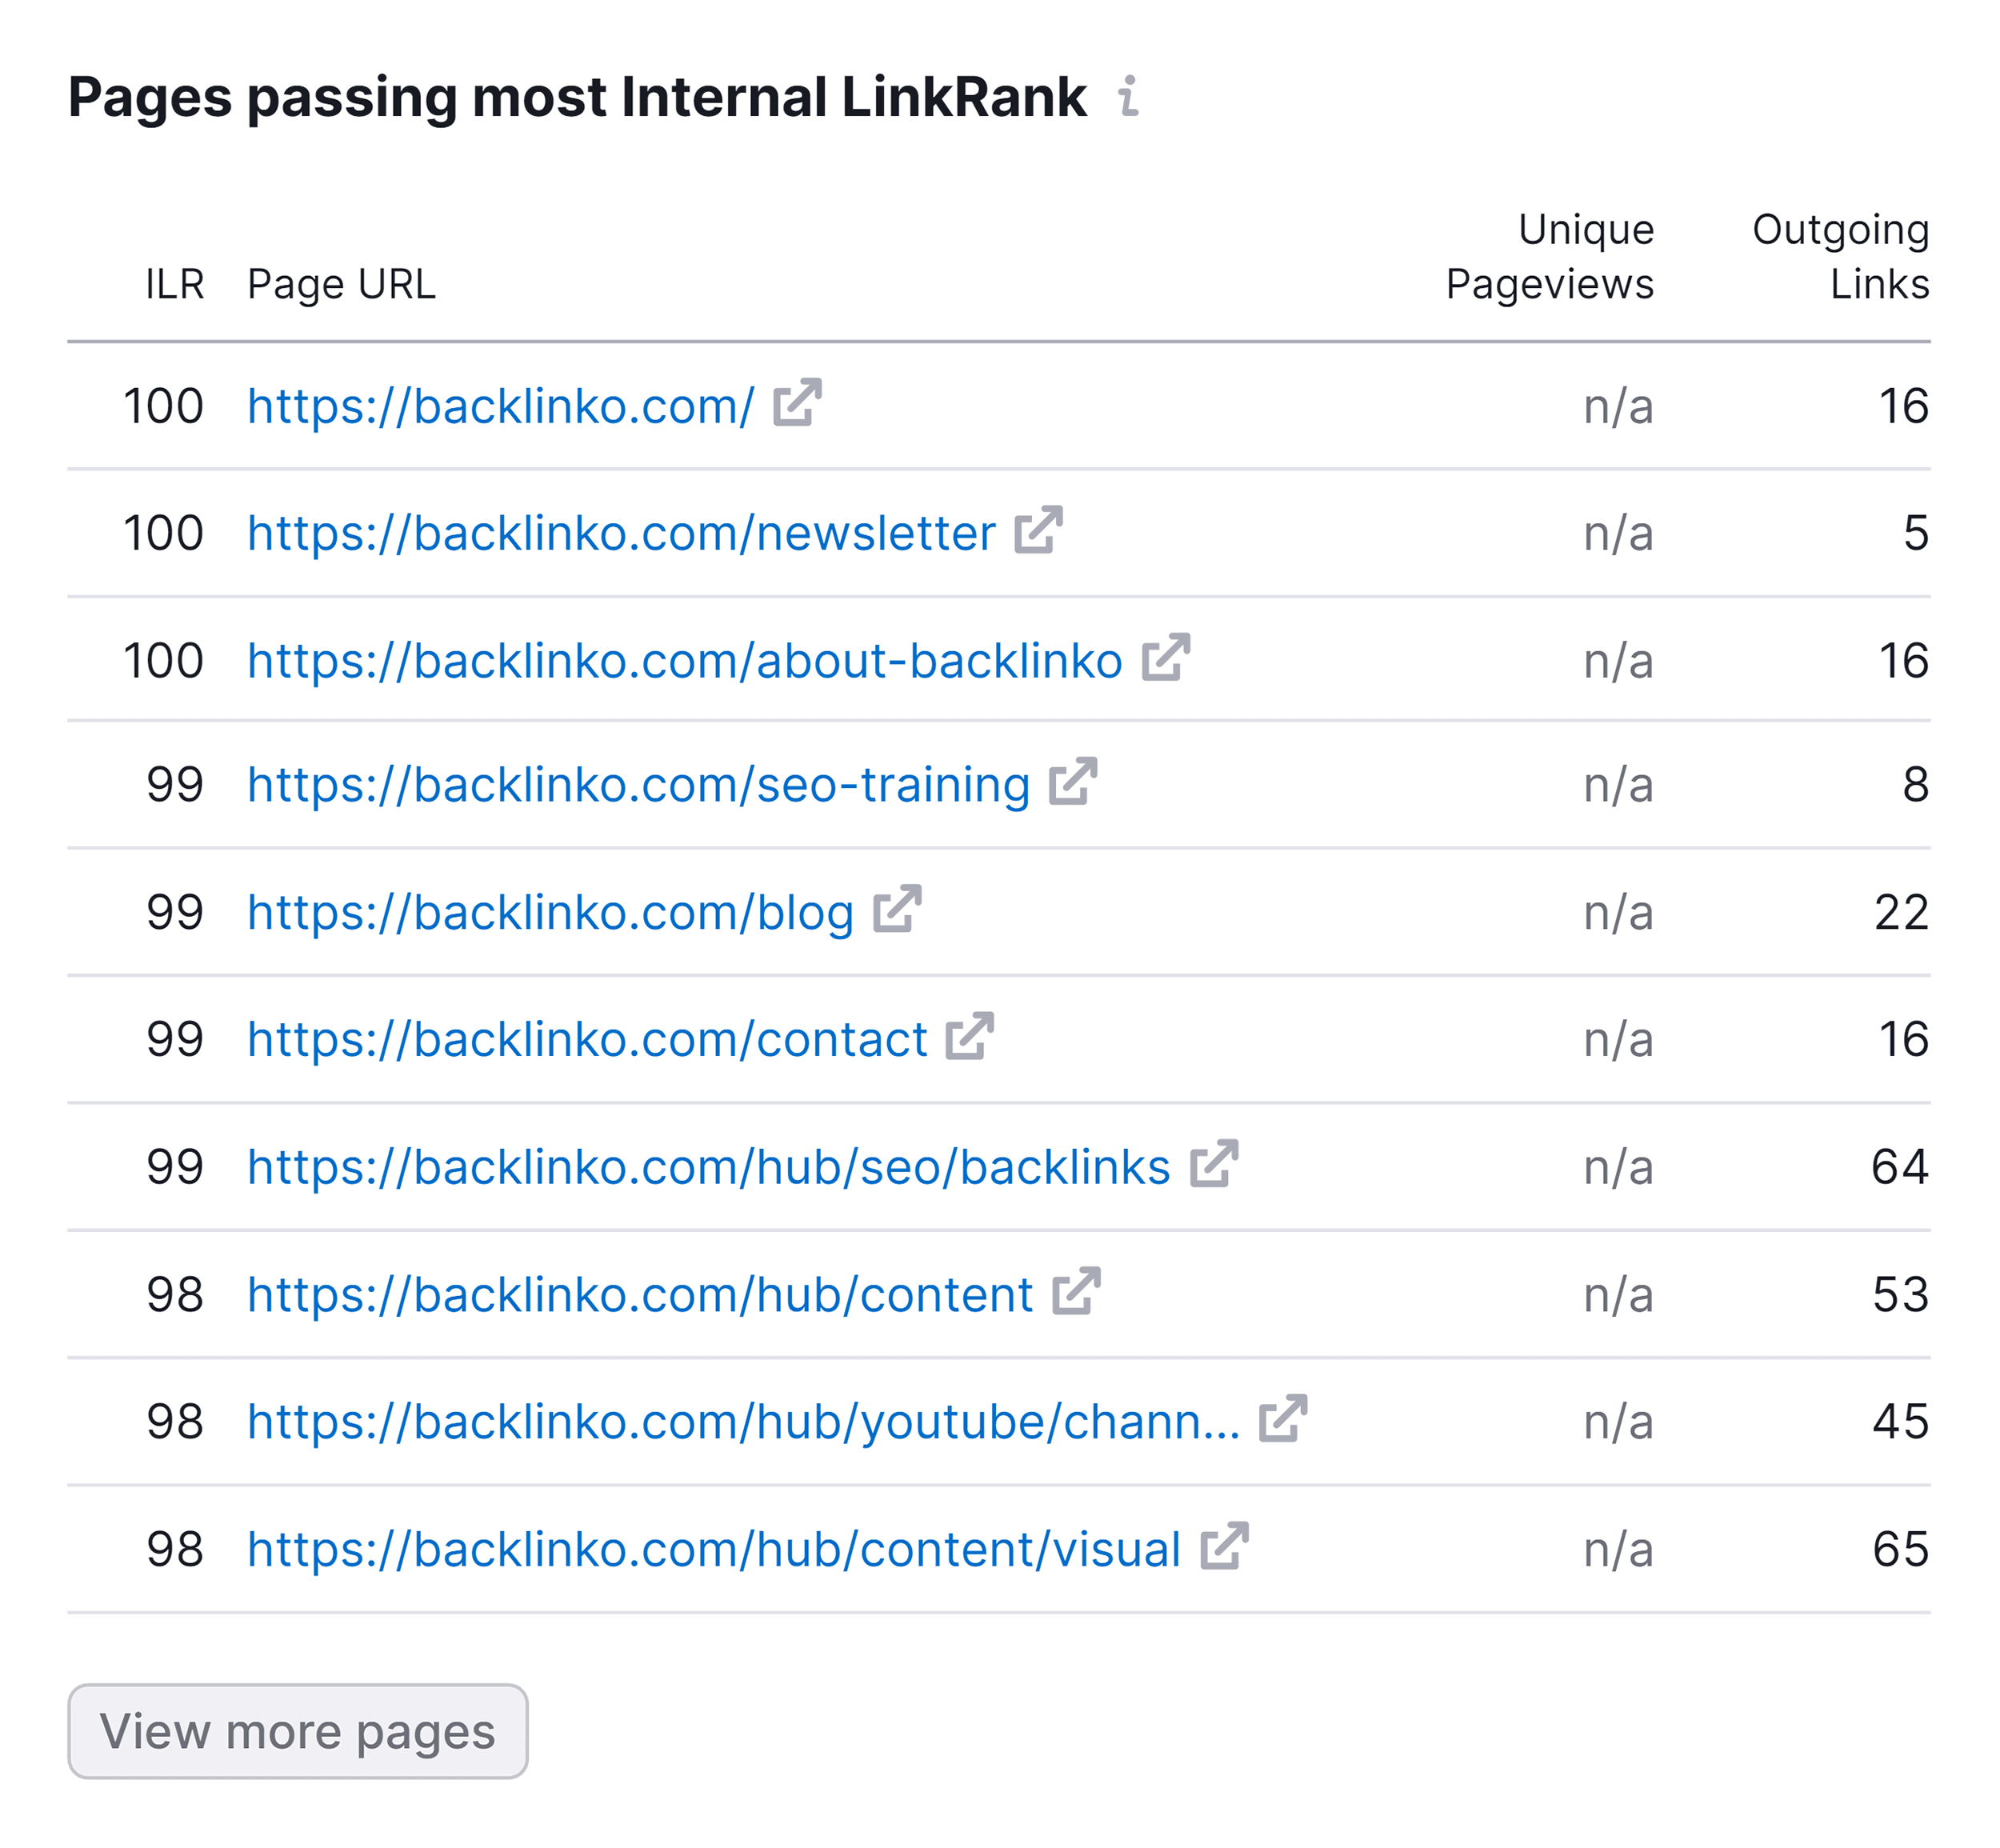This screenshot has width=2000, height=1848.
Task: Select outgoing links value 5 in newsletter row
Action: click(1916, 533)
